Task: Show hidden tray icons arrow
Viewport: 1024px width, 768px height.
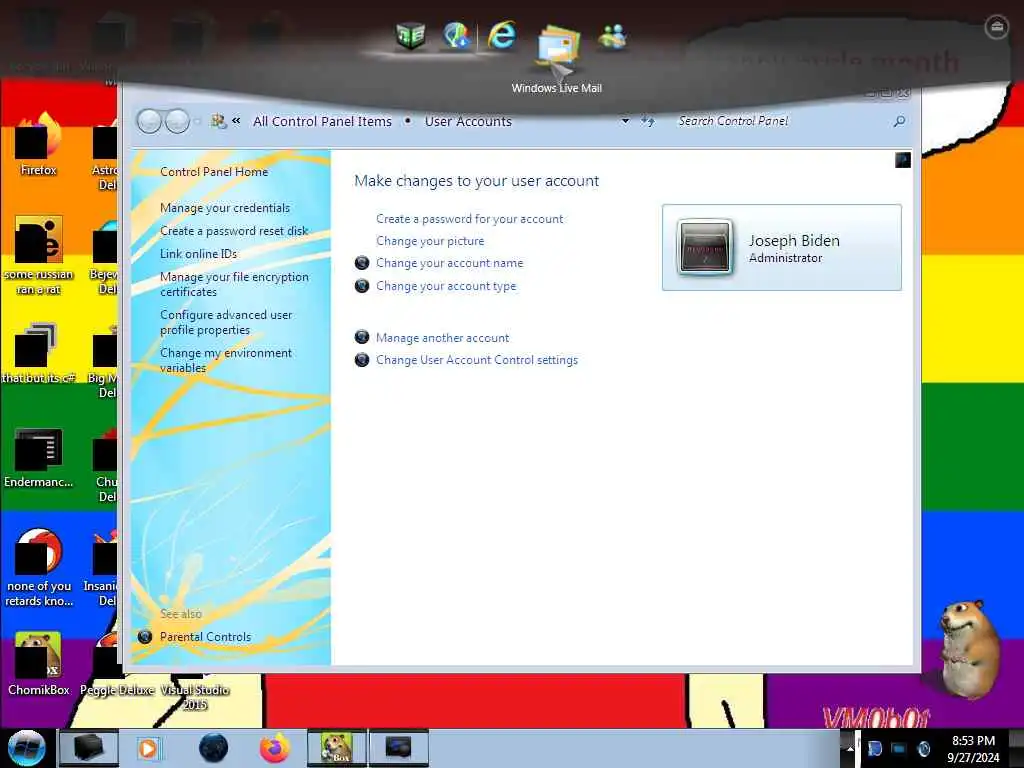Action: (850, 748)
